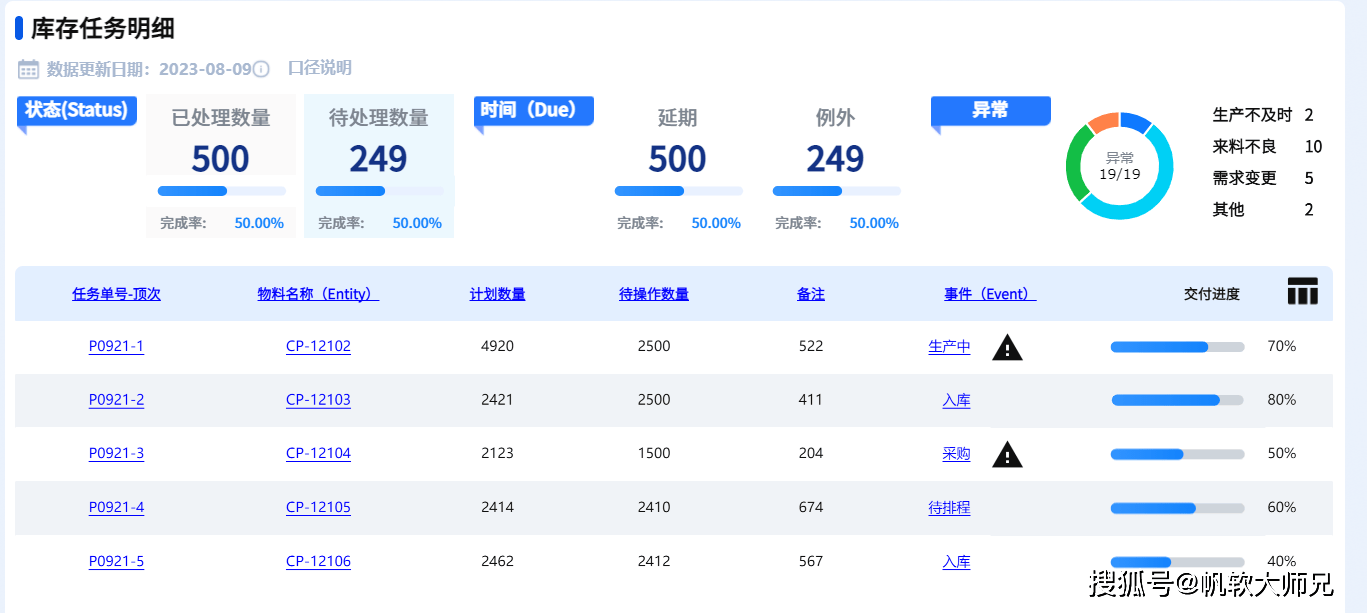
Task: Click the 来料不良 legend entry
Action: (x=1245, y=147)
